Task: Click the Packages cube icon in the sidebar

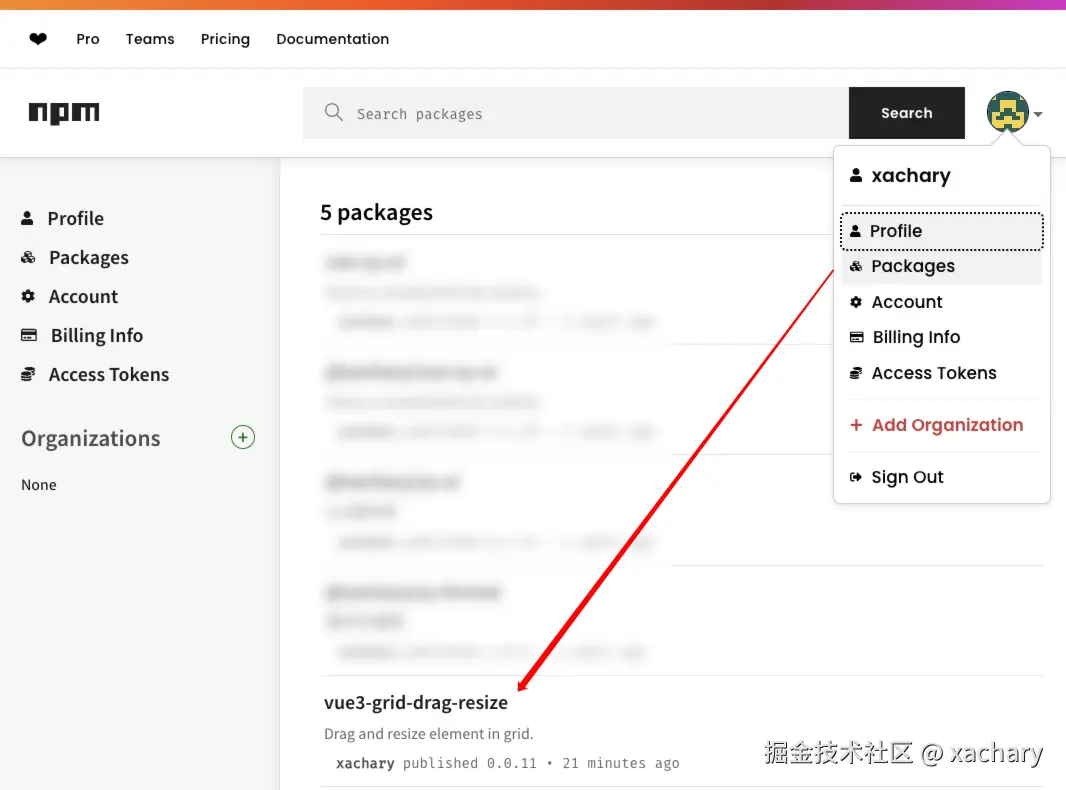Action: [26, 257]
